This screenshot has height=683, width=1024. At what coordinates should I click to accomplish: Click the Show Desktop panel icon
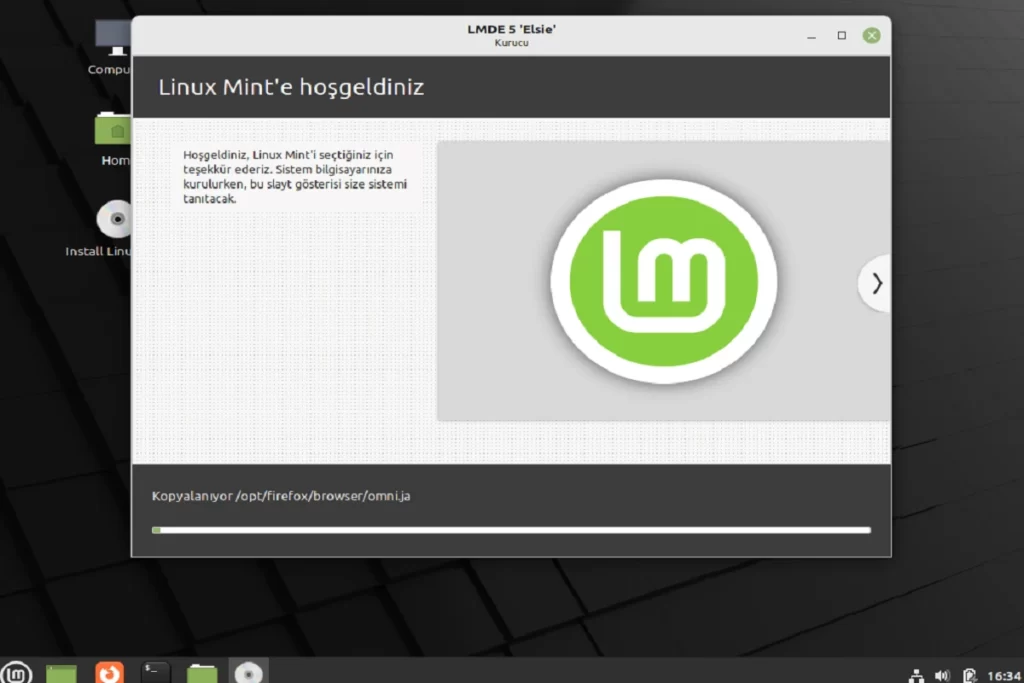click(x=62, y=672)
